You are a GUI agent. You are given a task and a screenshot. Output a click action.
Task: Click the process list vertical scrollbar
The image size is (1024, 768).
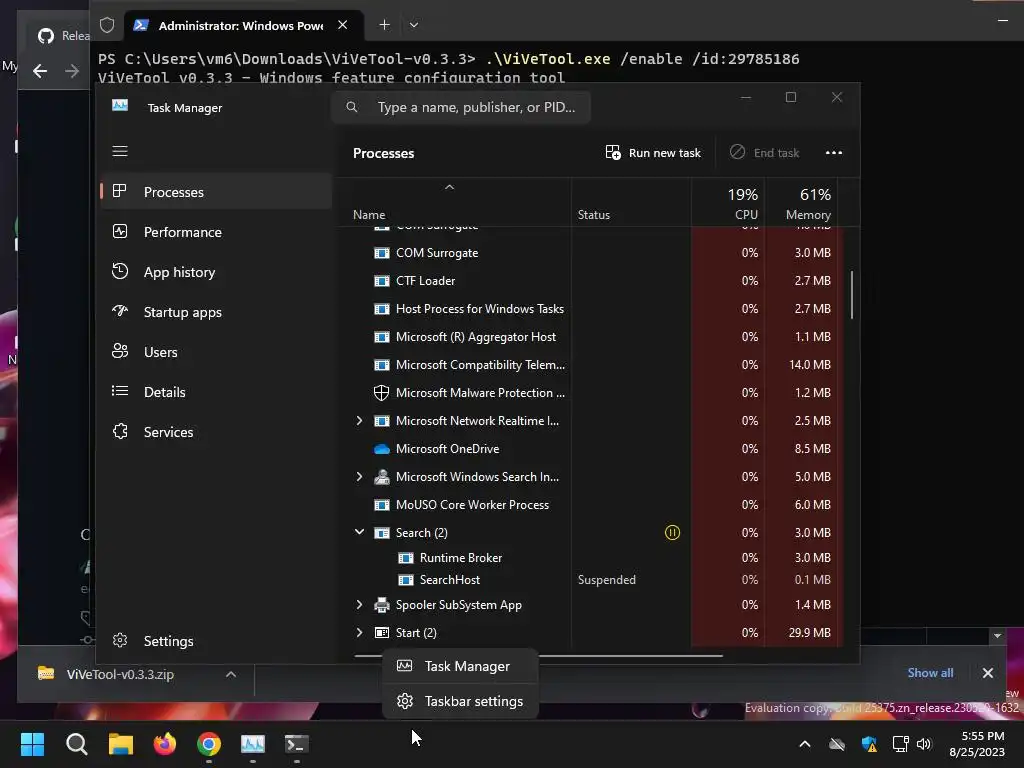(852, 295)
